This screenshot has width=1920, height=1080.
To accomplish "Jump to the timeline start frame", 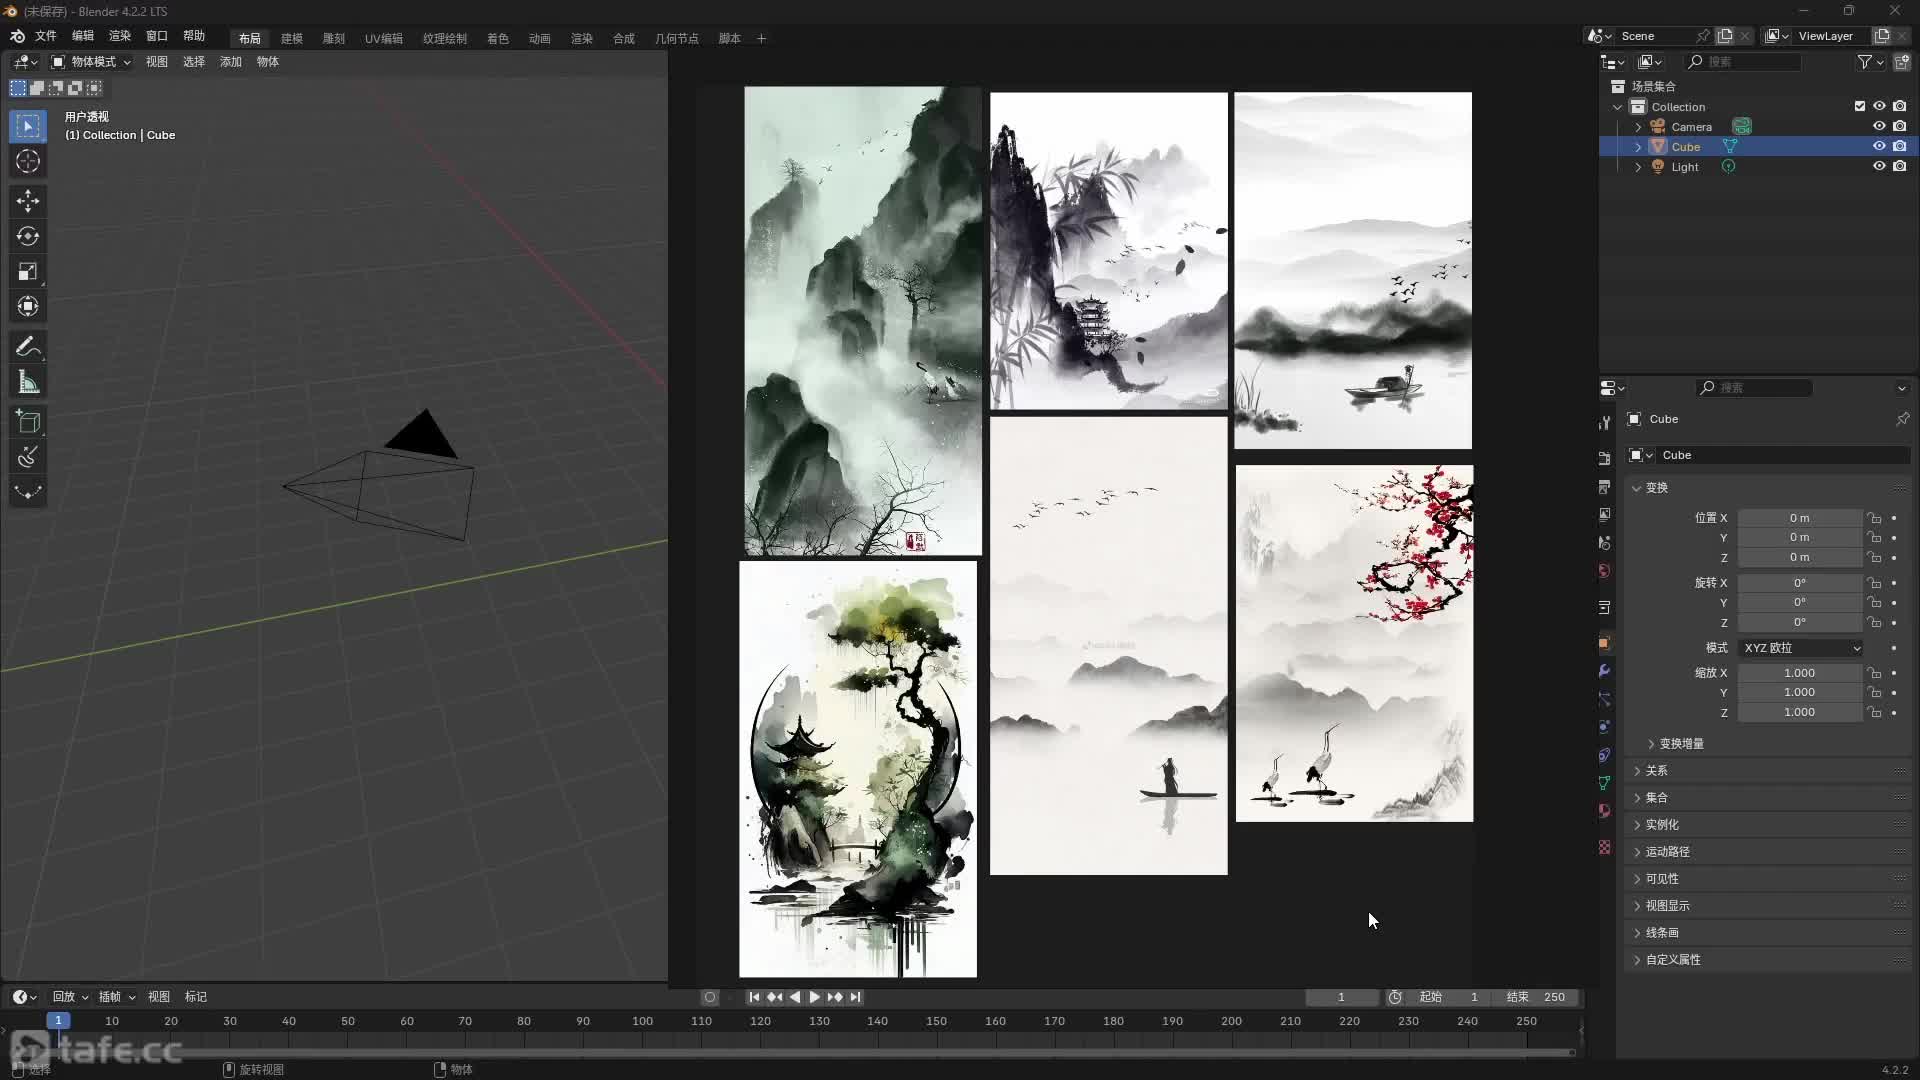I will click(x=754, y=997).
